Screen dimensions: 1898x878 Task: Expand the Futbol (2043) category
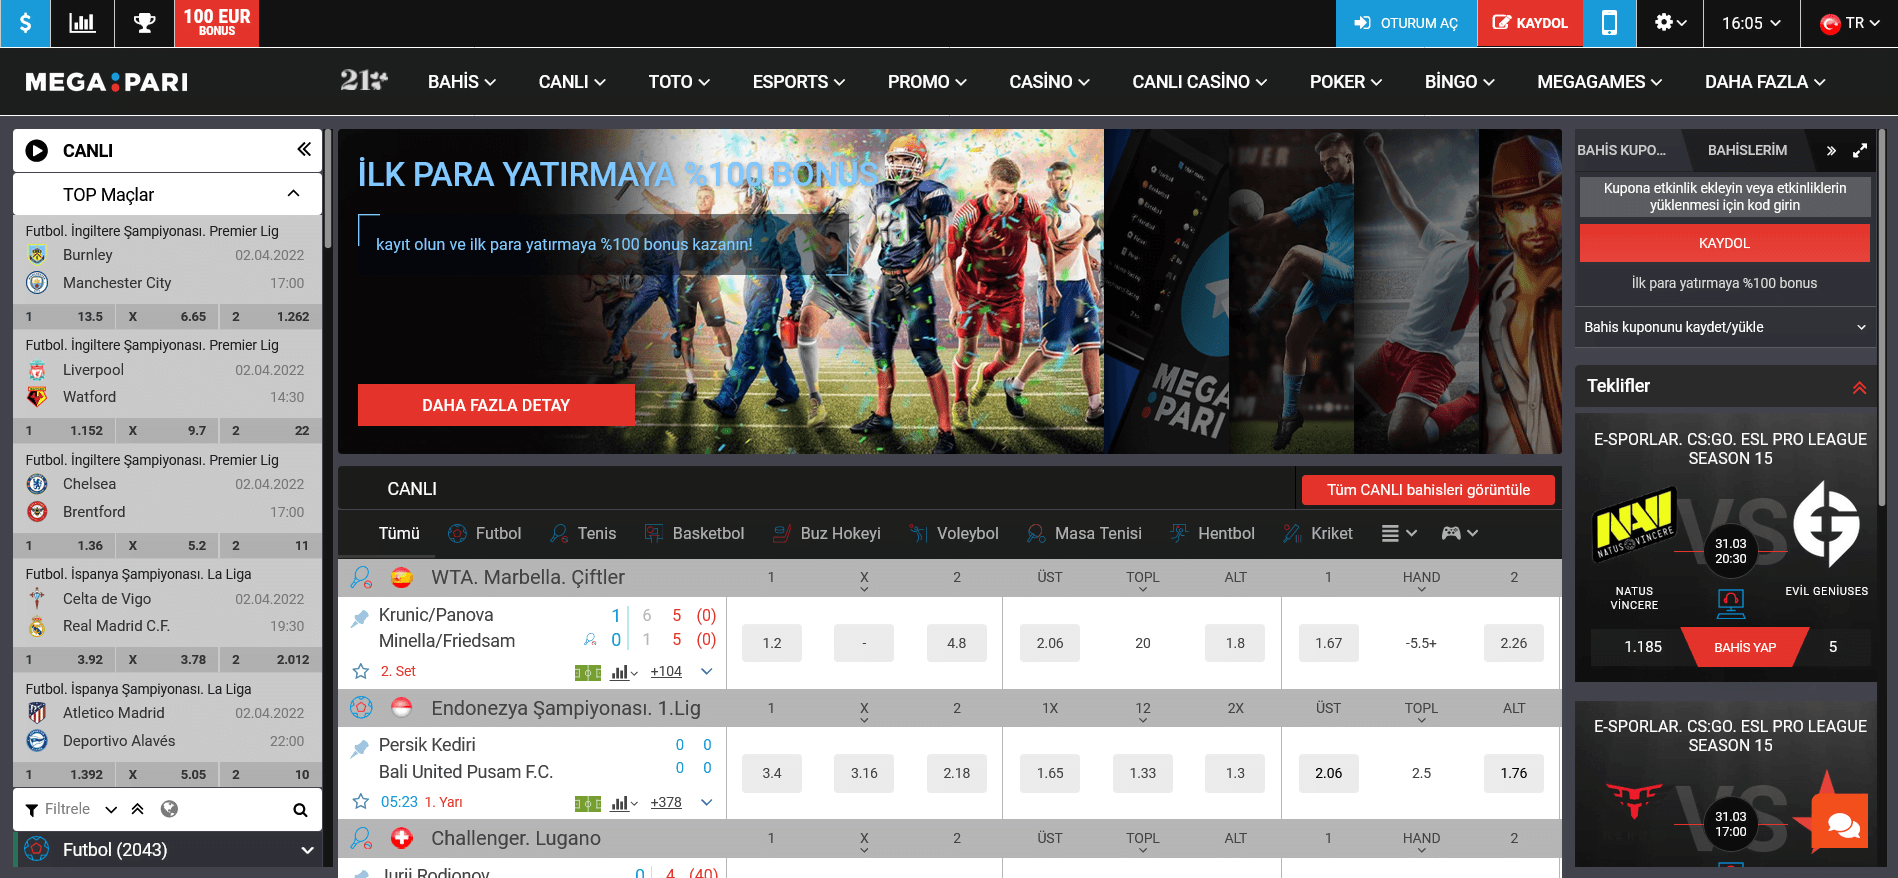pyautogui.click(x=307, y=850)
